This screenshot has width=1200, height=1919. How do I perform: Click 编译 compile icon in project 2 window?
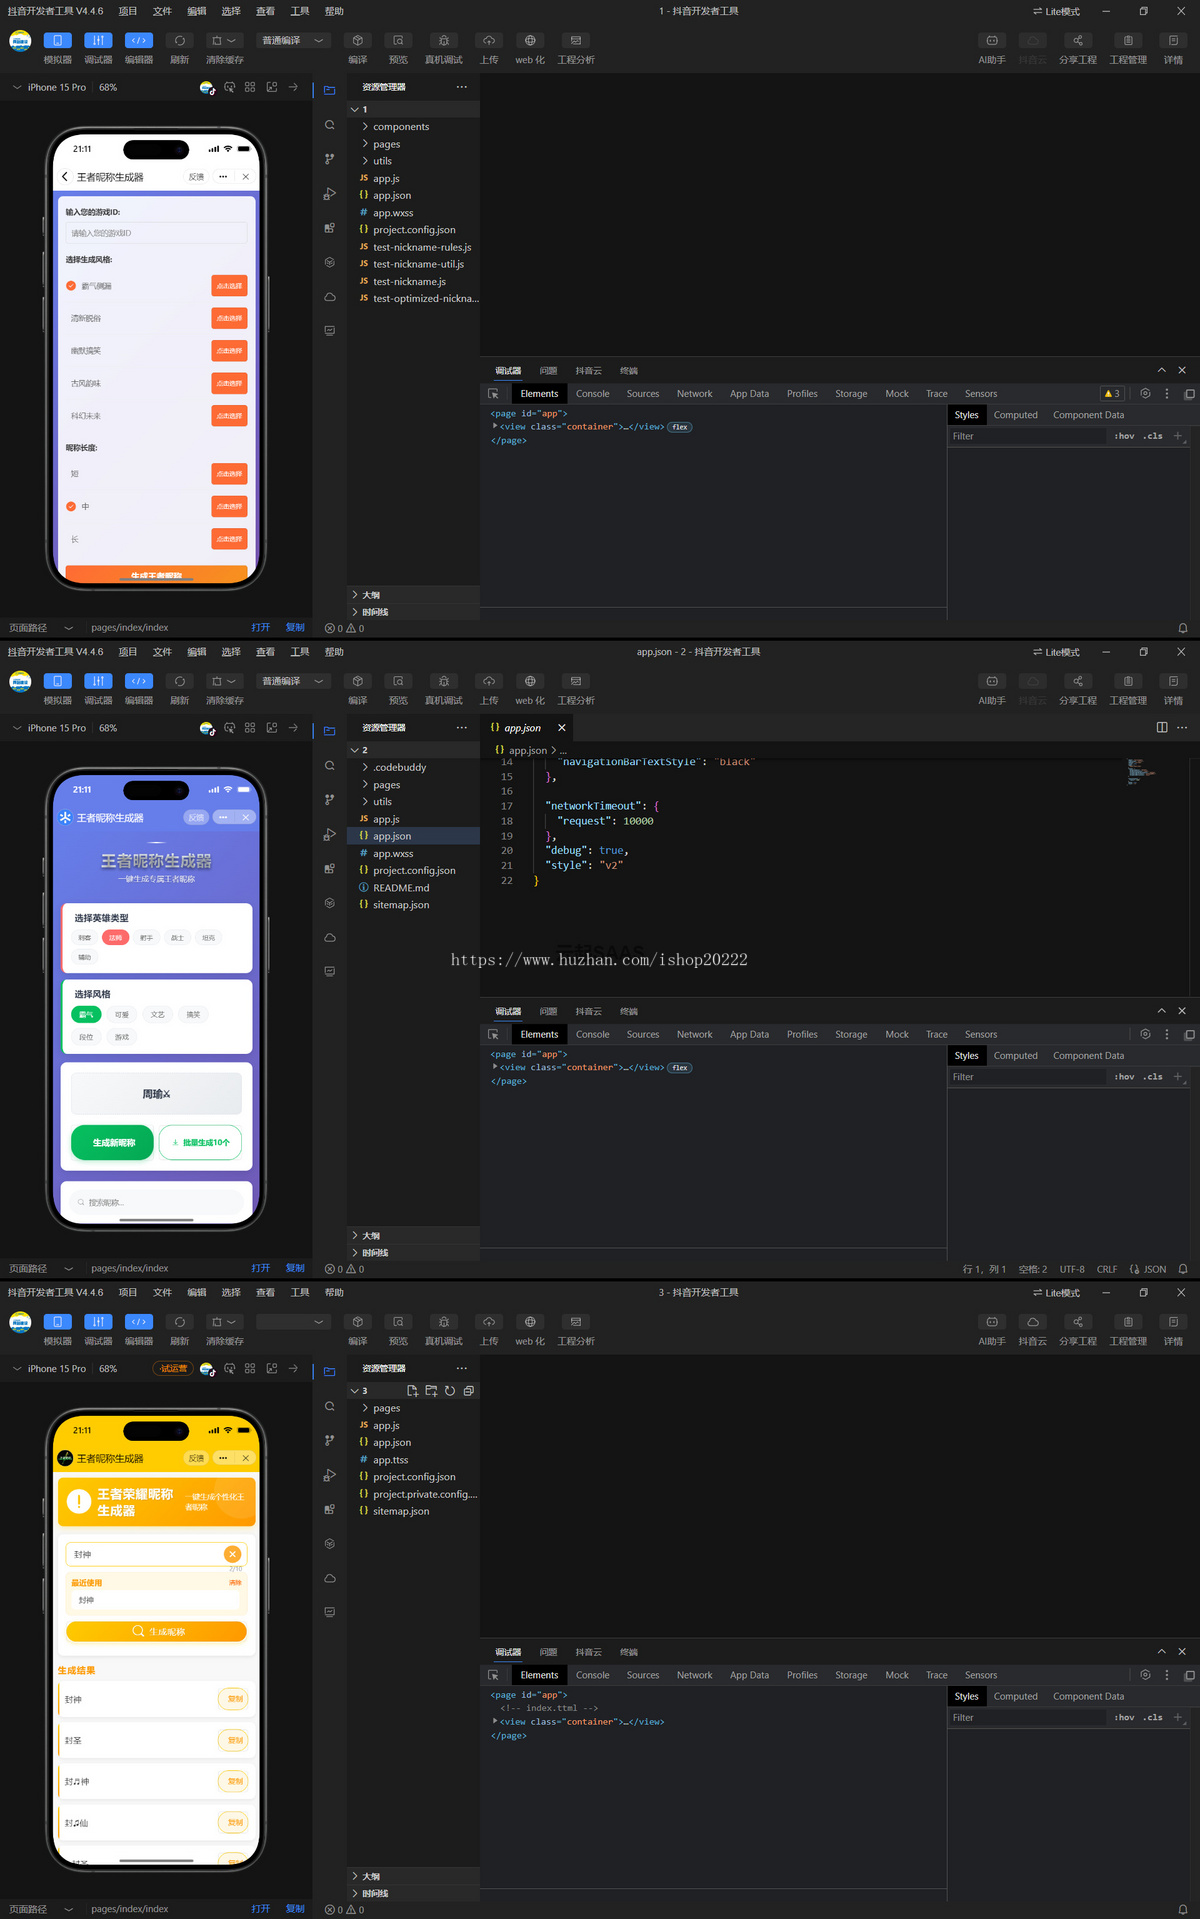(x=357, y=682)
